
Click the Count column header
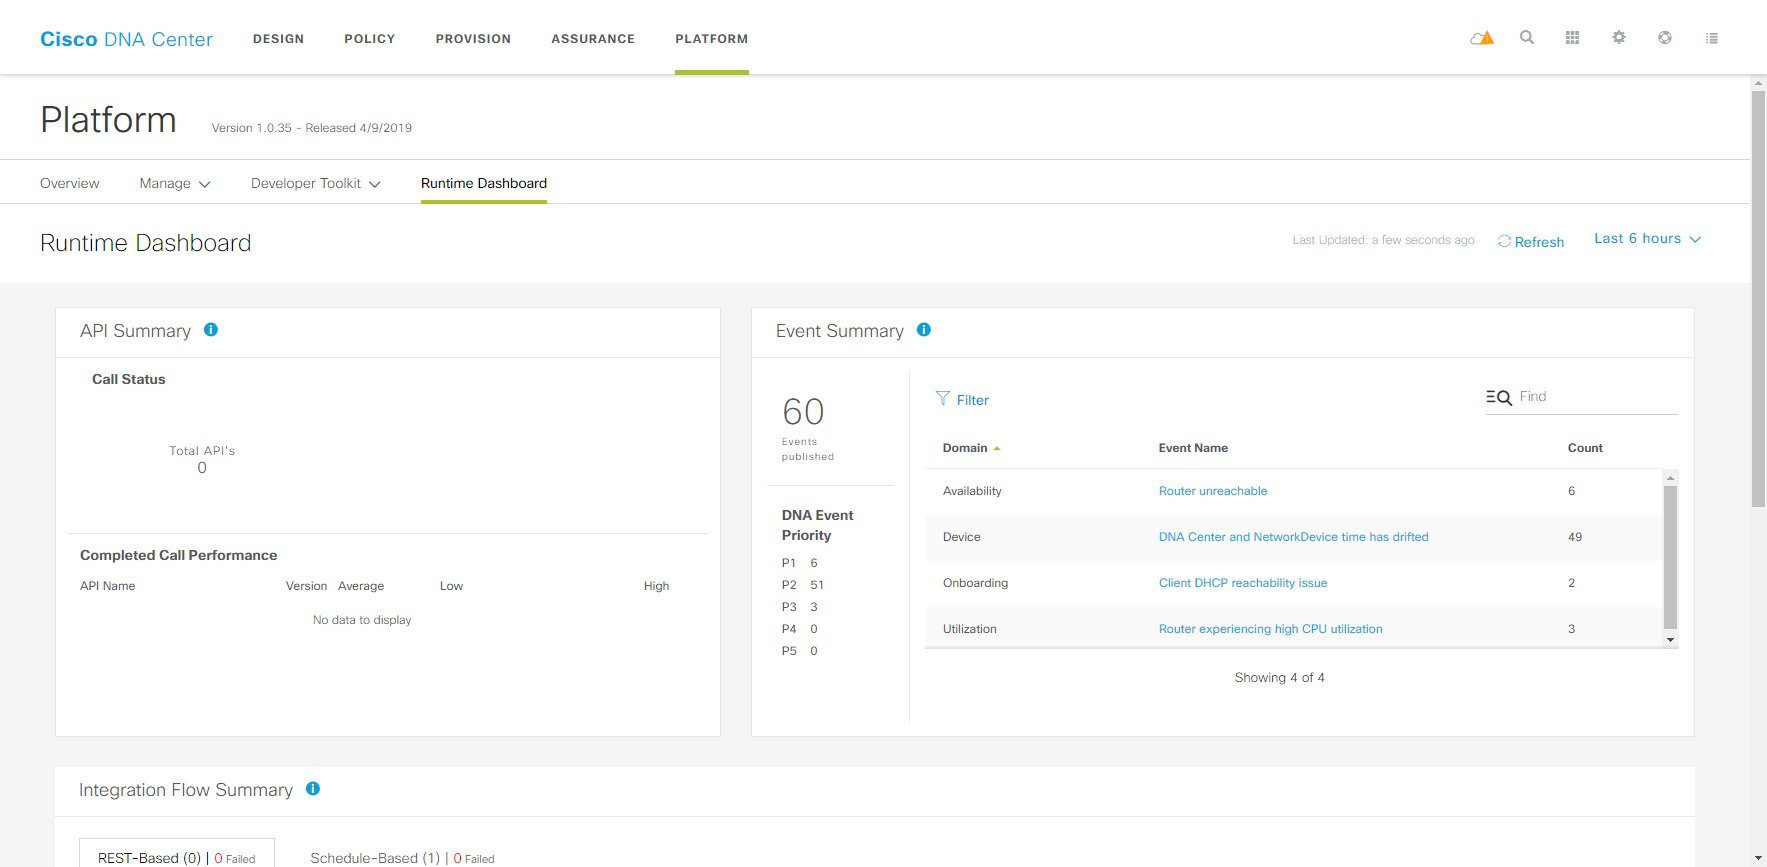click(x=1585, y=448)
